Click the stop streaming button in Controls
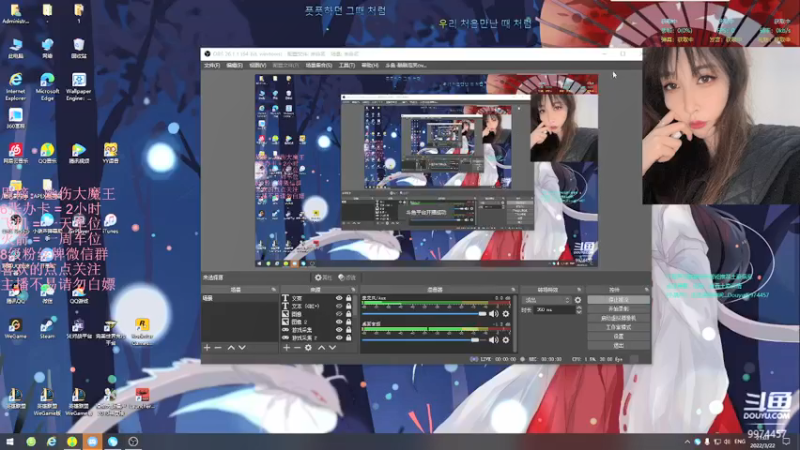 618,300
